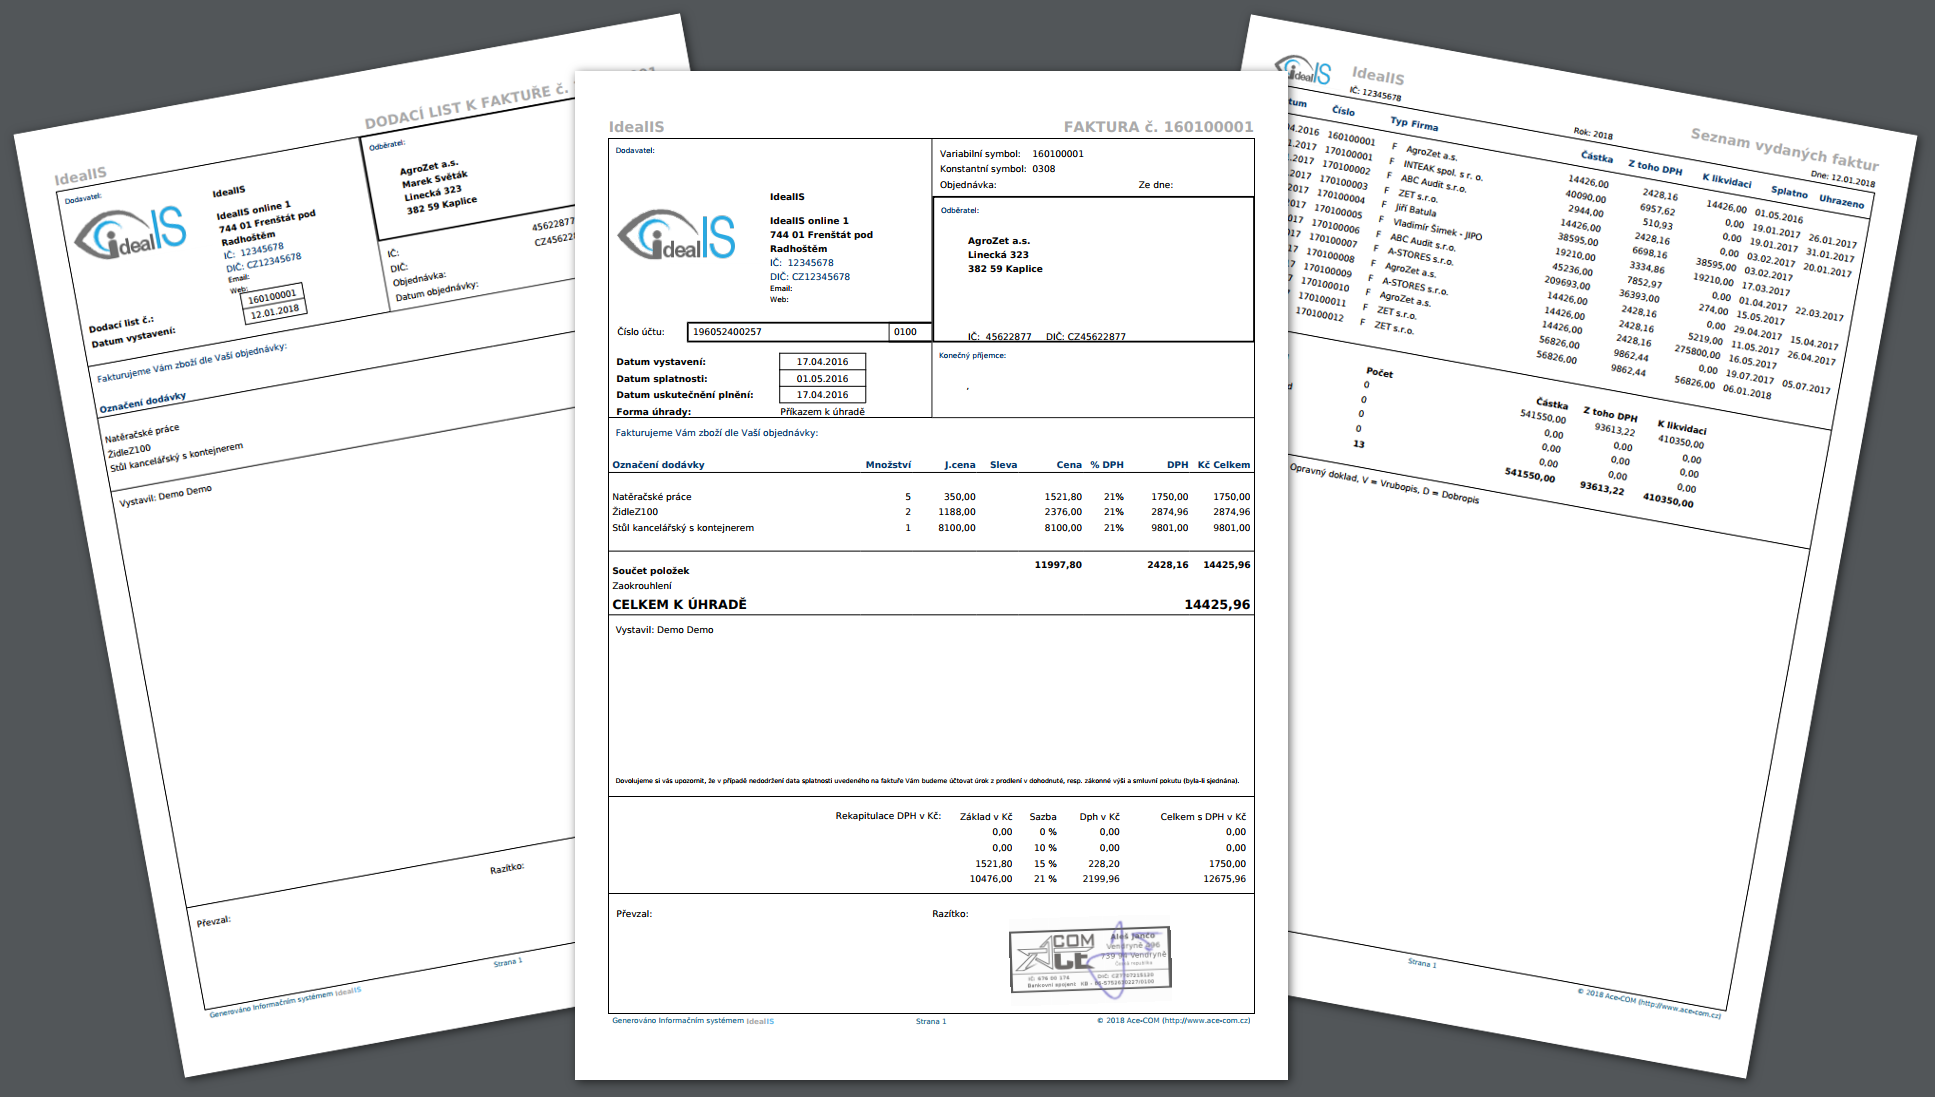Screen dimensions: 1935x1097
Task: Click the Datum vystavení date box on the invoice
Action: click(x=822, y=362)
